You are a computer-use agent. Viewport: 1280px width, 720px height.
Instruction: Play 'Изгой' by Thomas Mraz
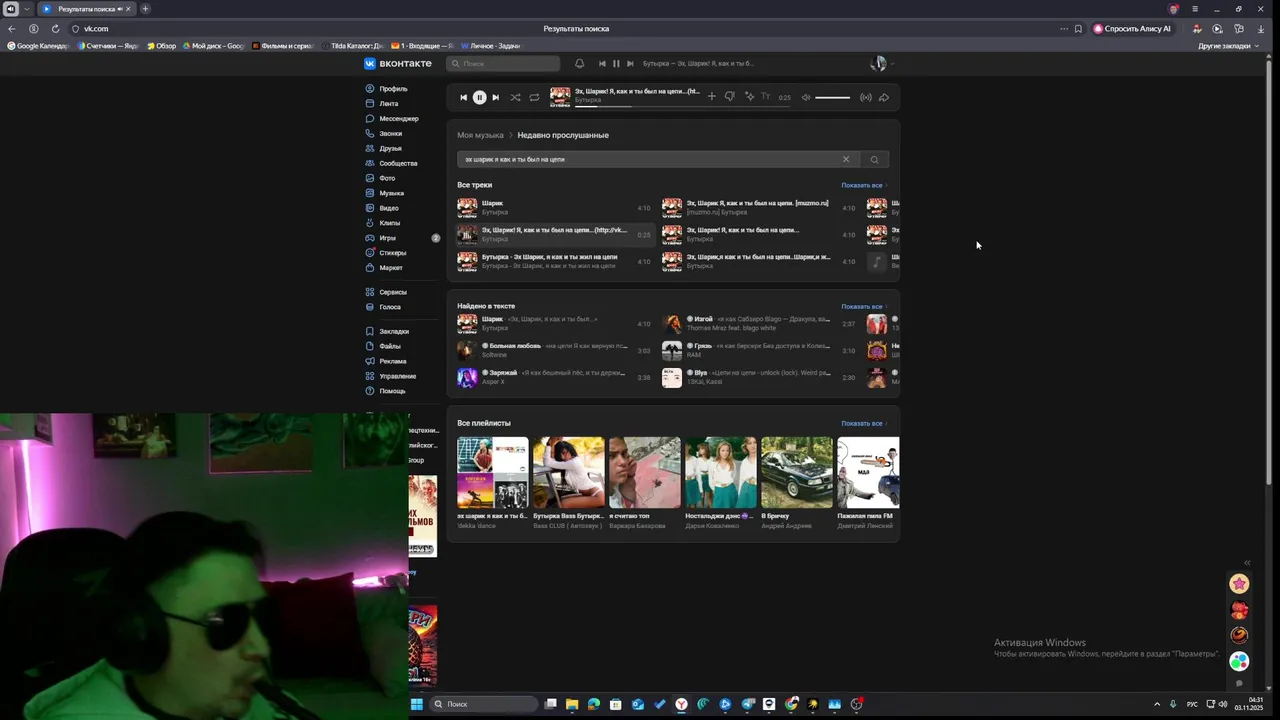(759, 323)
